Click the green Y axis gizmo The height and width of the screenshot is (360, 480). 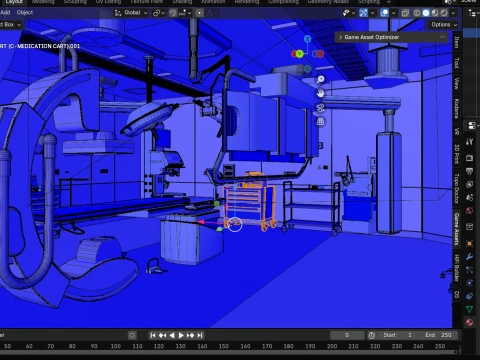(300, 54)
